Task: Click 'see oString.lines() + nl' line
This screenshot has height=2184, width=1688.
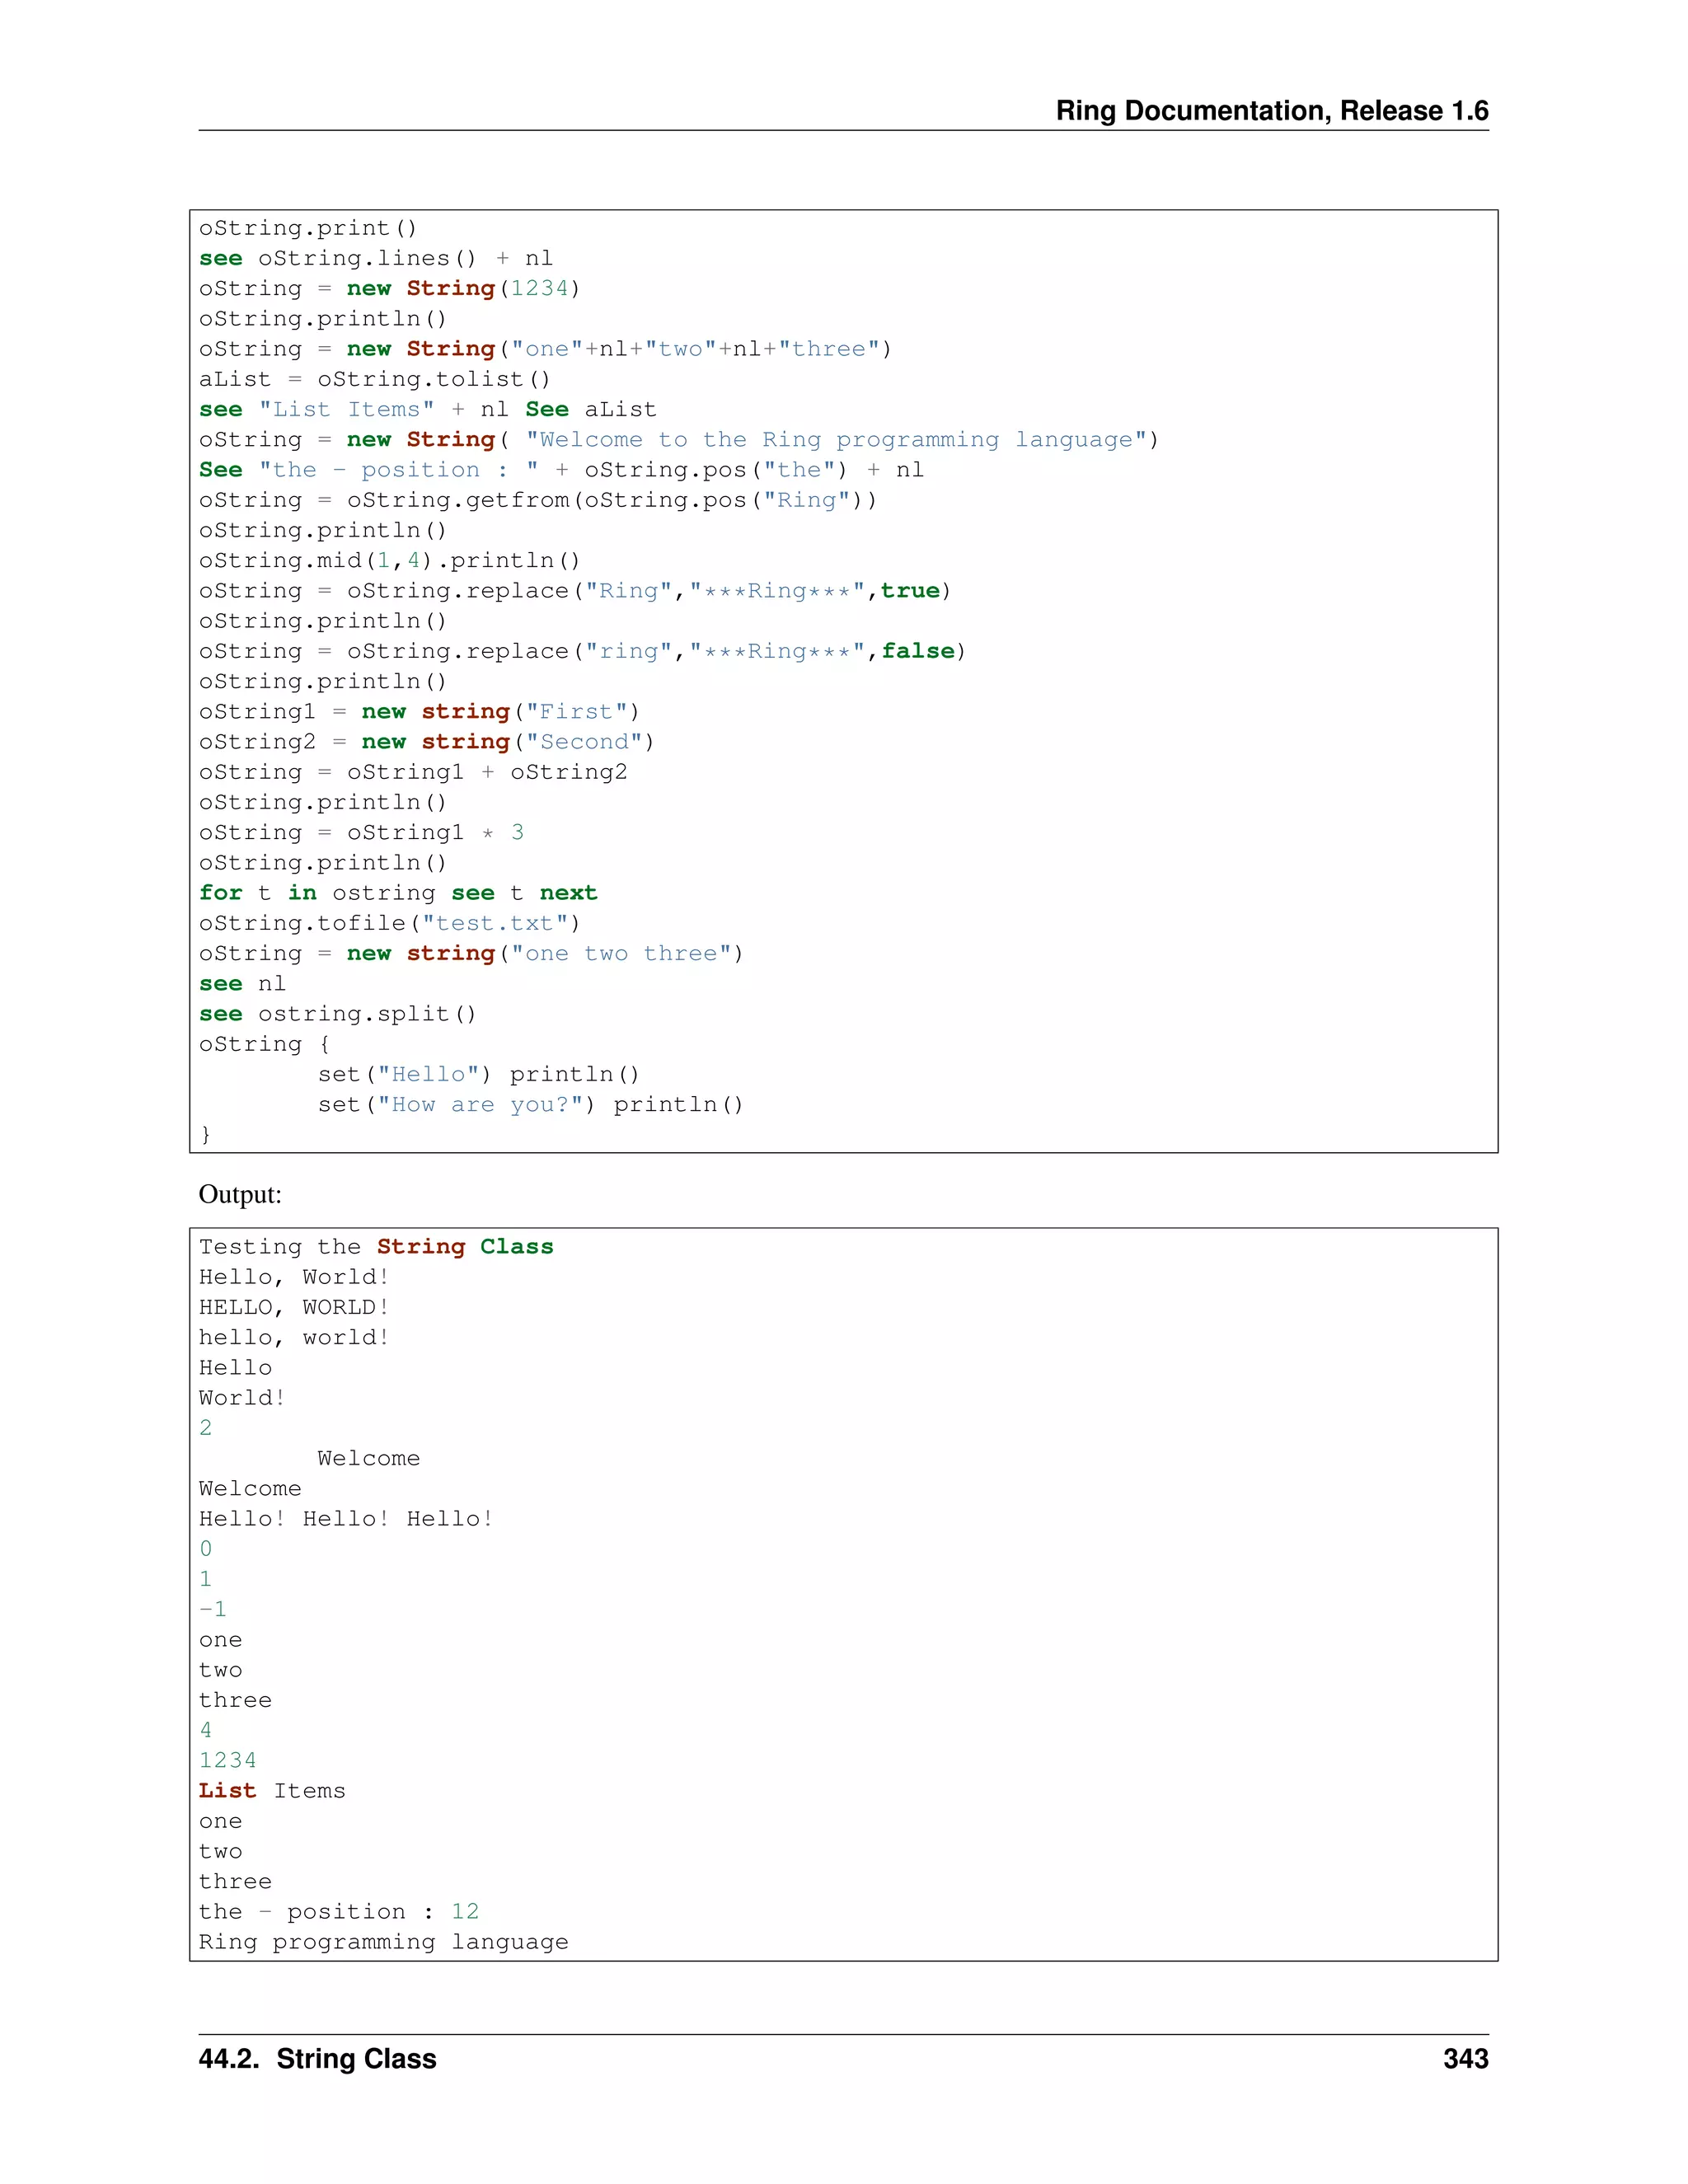Action: click(375, 258)
